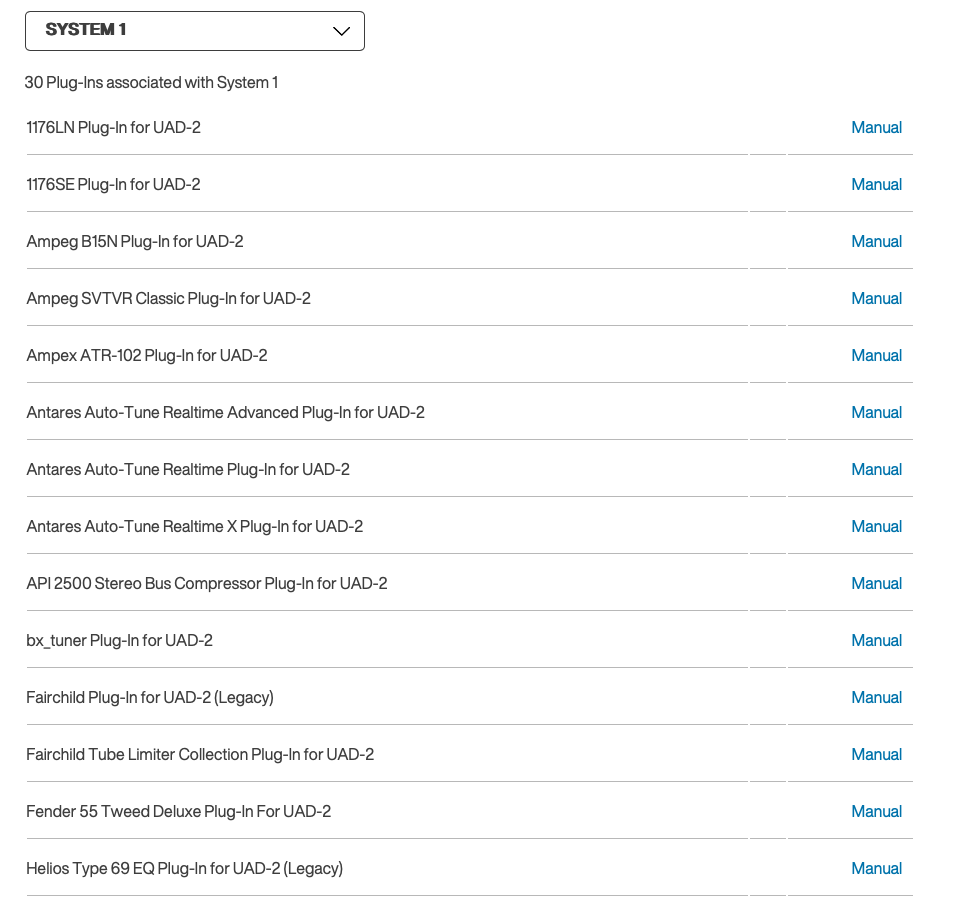This screenshot has height=899, width=955.
Task: Open Manual for Fairchild Plug-In (Legacy)
Action: point(876,698)
